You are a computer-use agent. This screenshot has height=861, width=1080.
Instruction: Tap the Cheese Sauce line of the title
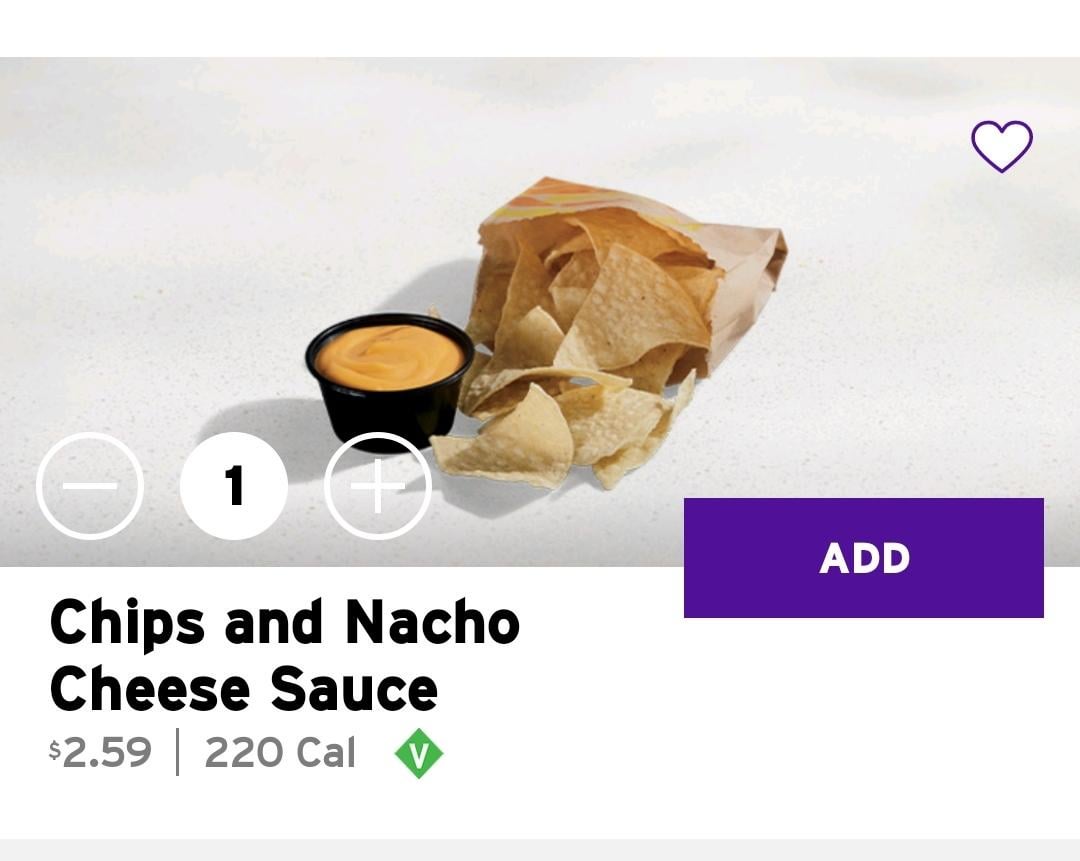(x=243, y=689)
